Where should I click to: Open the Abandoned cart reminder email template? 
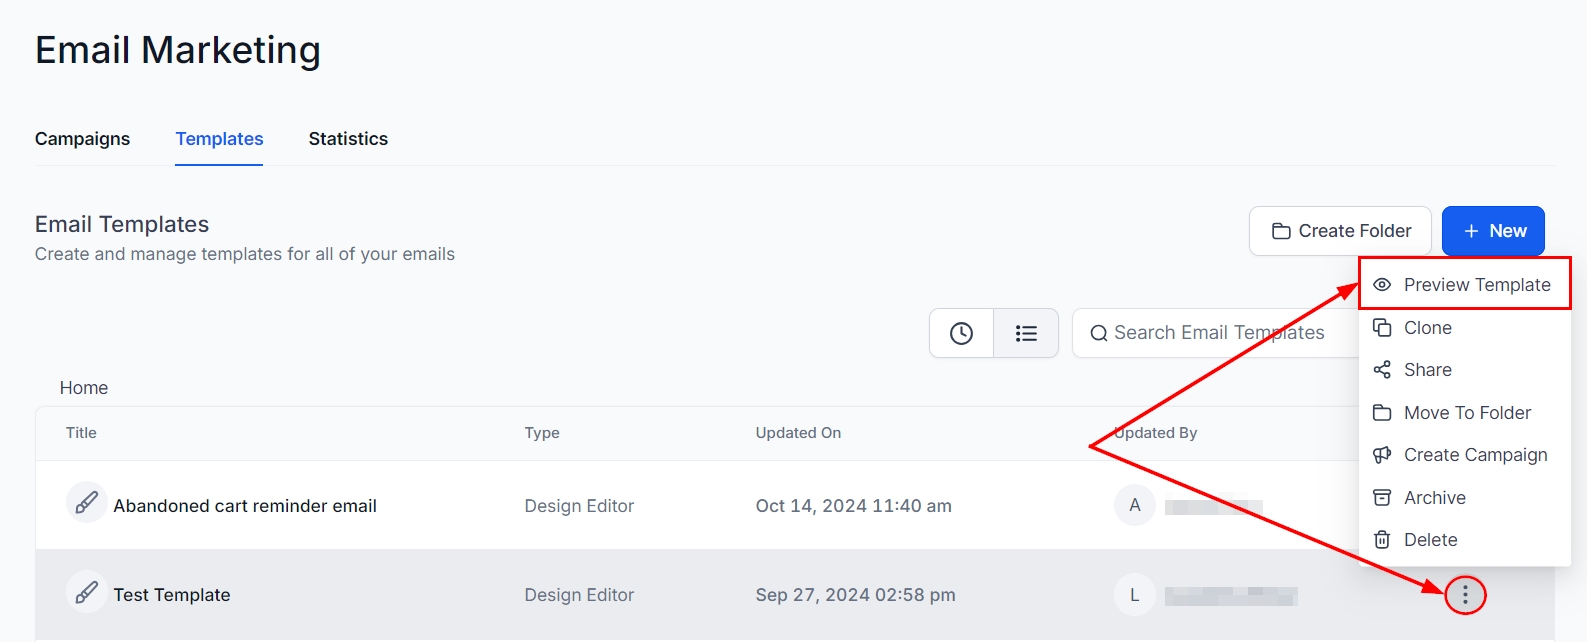click(x=245, y=506)
